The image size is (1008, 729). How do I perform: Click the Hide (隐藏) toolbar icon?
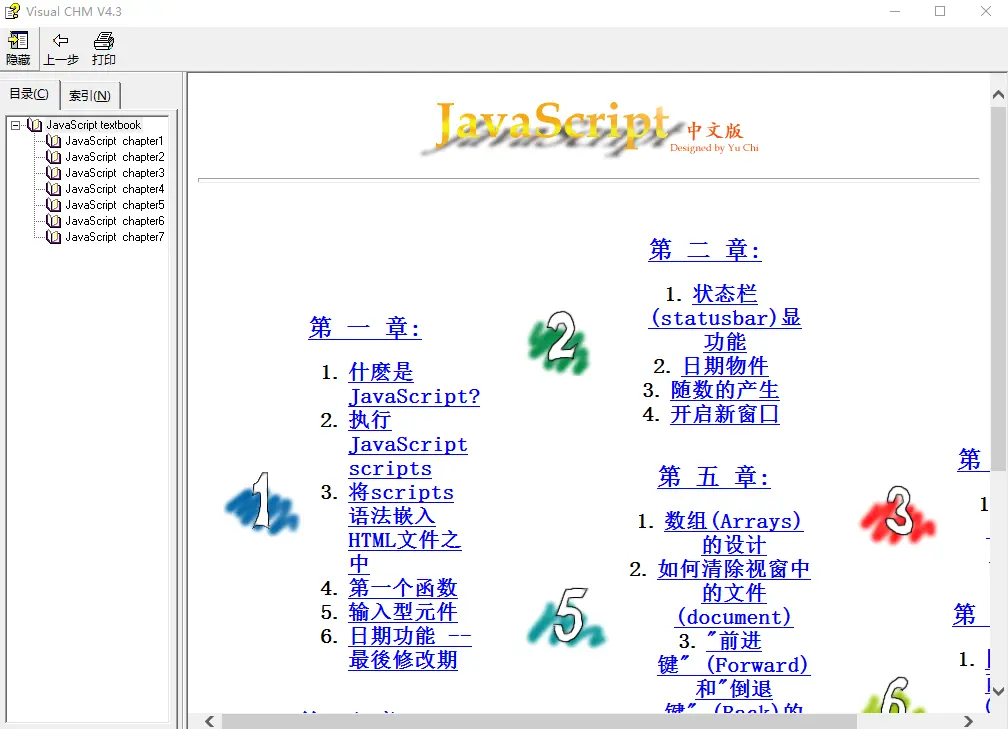click(18, 42)
